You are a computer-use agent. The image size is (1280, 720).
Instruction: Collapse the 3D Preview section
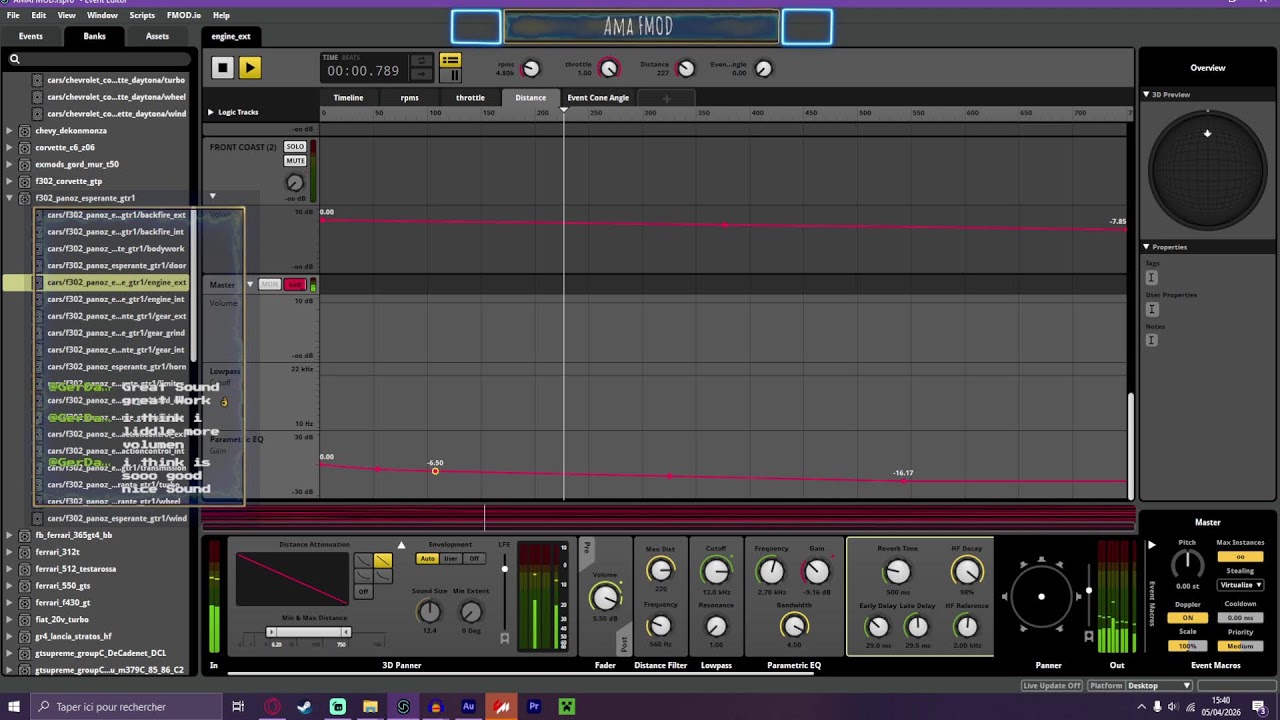[1146, 94]
